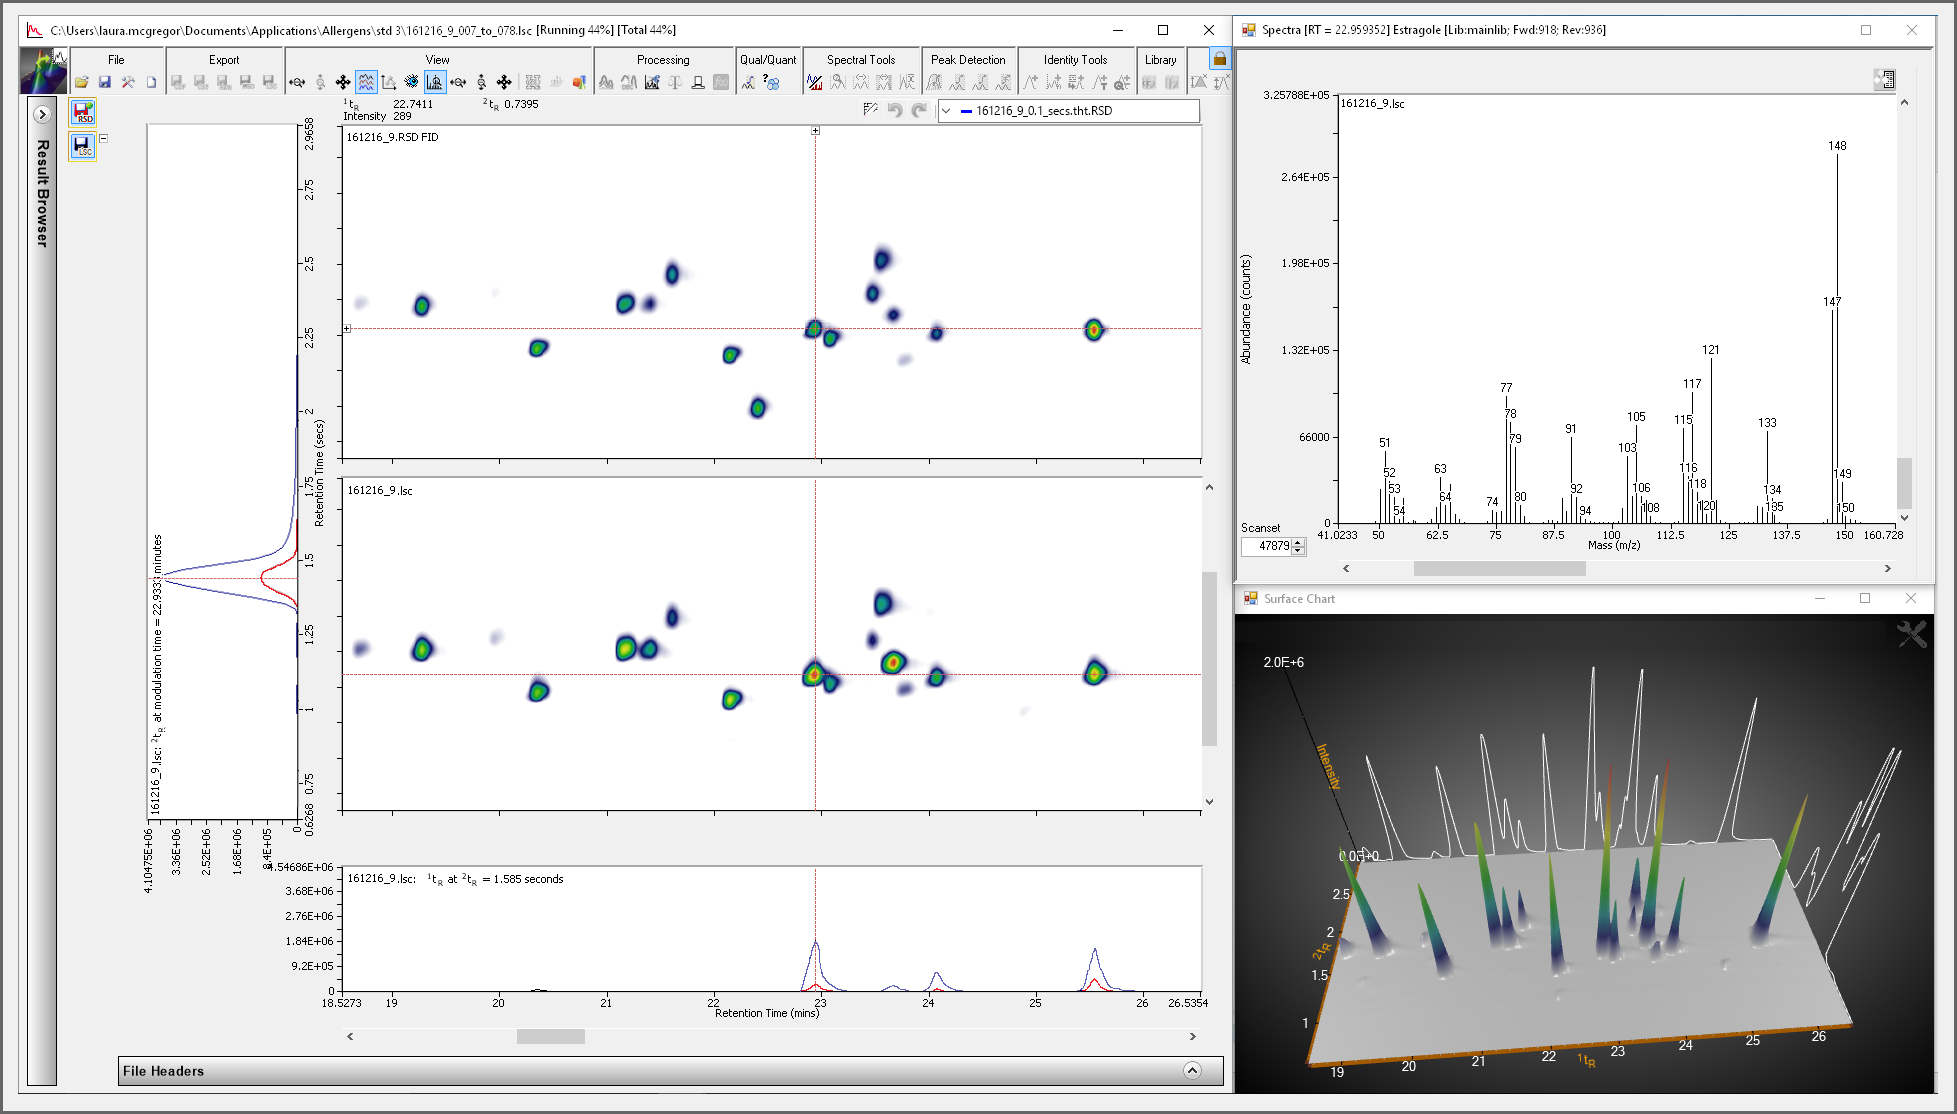Image resolution: width=1957 pixels, height=1114 pixels.
Task: Click the horizontal scrollbar thumb below the chromatogram
Action: click(550, 1037)
